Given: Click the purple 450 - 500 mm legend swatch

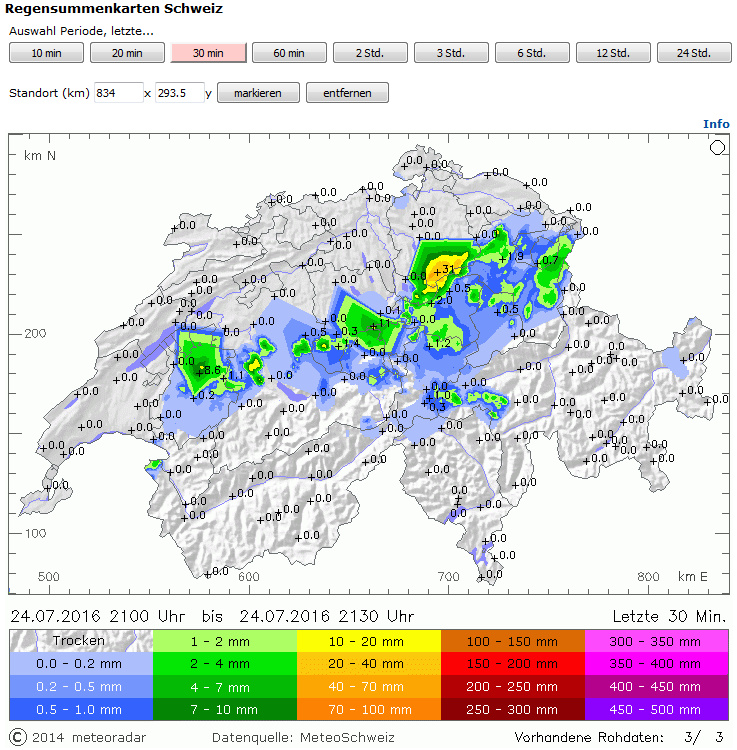Looking at the screenshot, I should click(656, 709).
